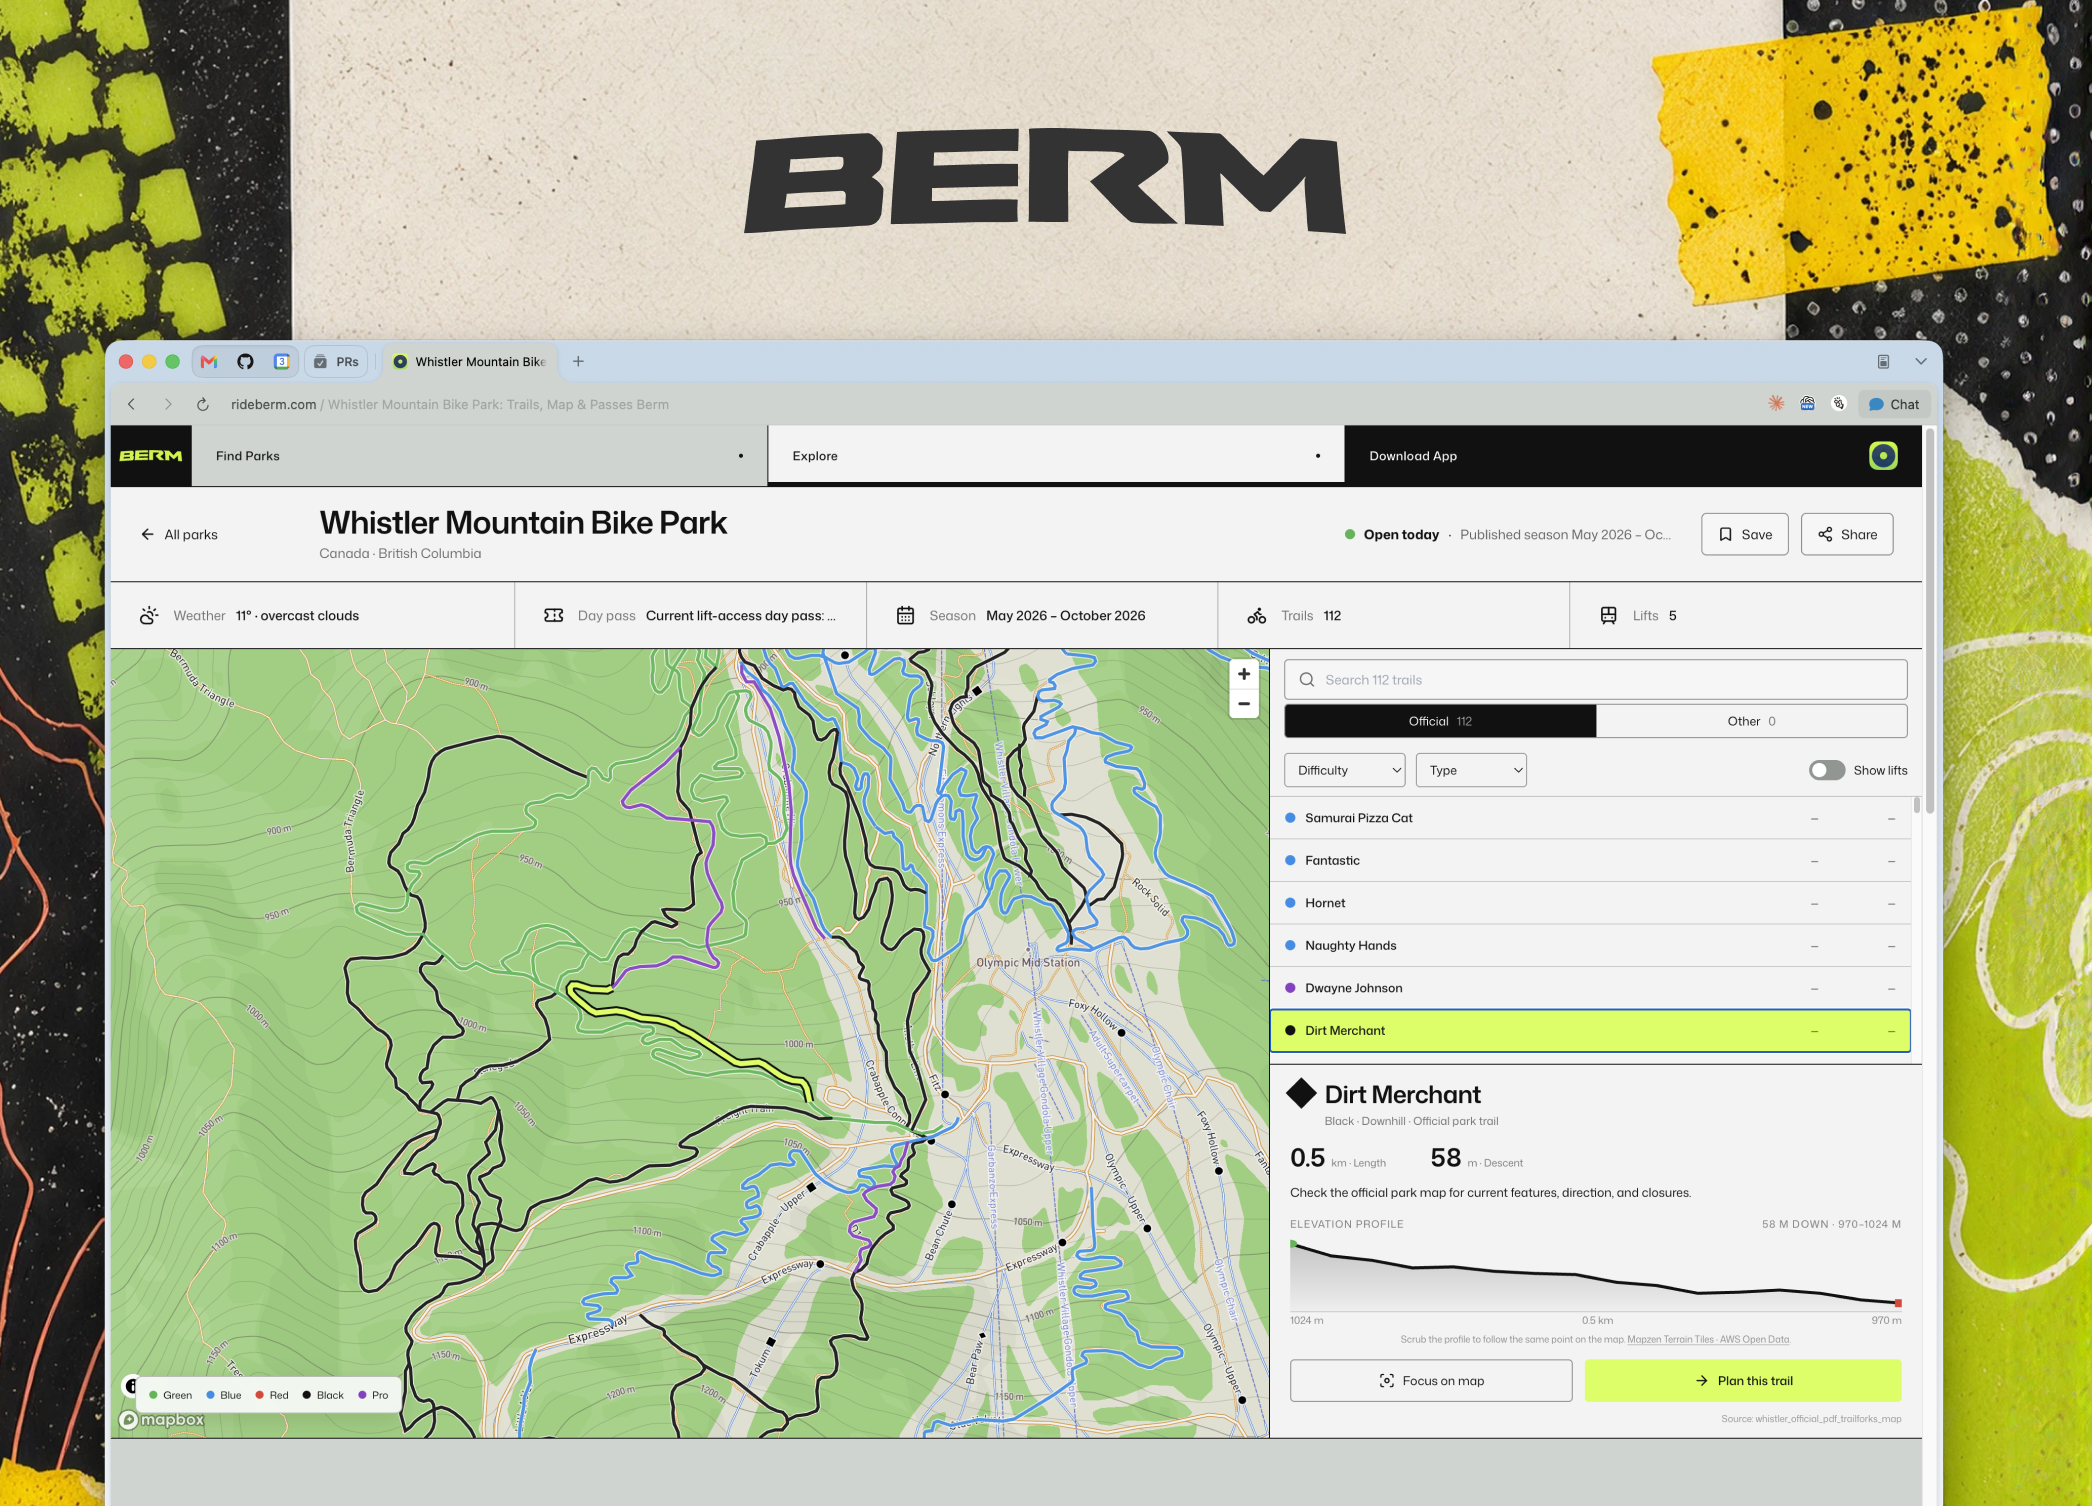Click the Olympic Mid Station map label
Image resolution: width=2092 pixels, height=1506 pixels.
pyautogui.click(x=1028, y=963)
